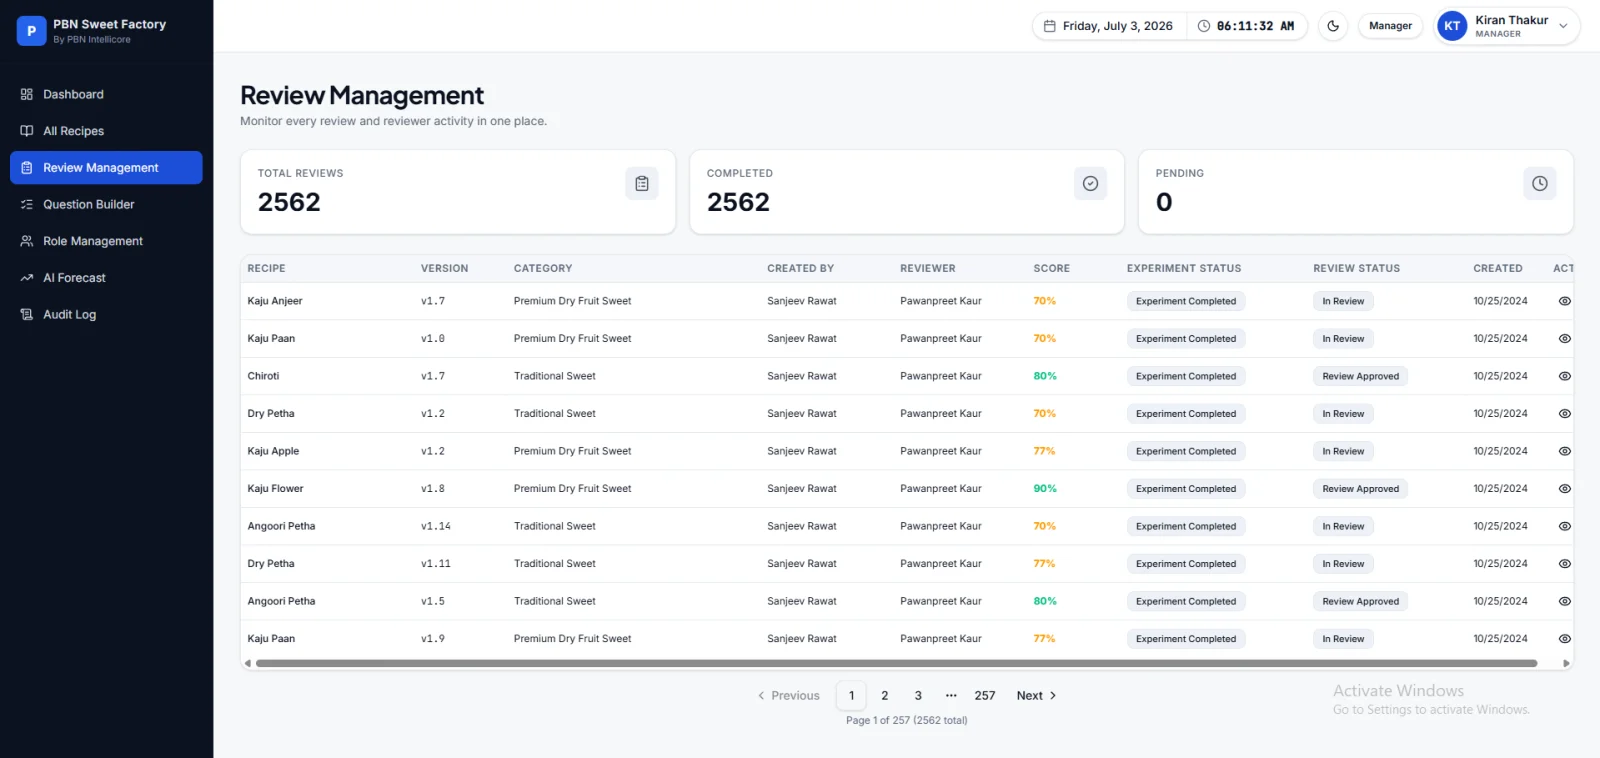
Task: Click the calendar icon beside the date
Action: (x=1049, y=26)
